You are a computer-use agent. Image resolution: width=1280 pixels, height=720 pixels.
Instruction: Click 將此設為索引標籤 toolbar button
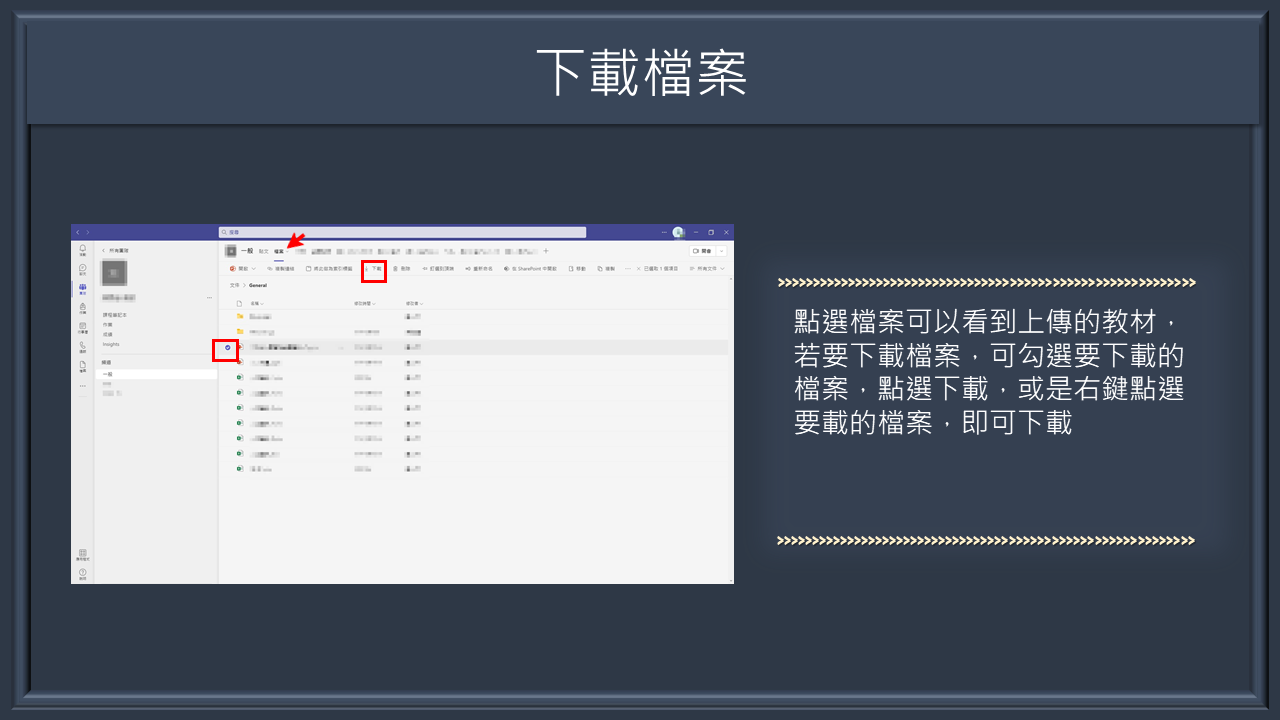tap(329, 268)
